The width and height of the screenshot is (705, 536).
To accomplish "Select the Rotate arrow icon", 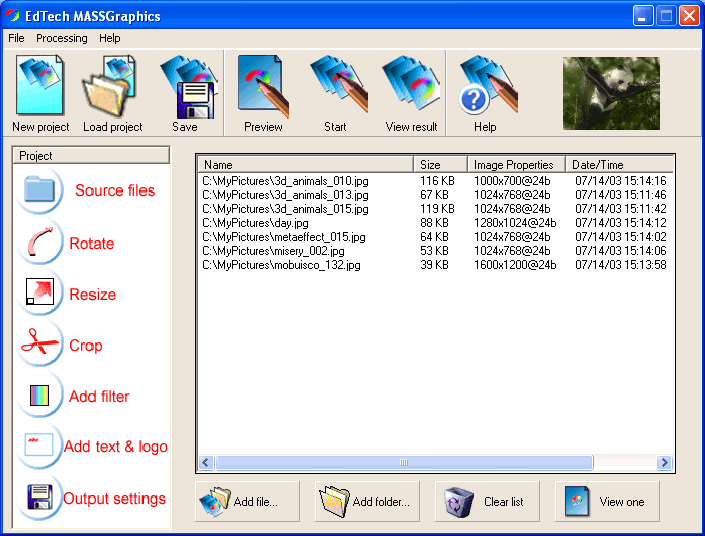I will click(x=40, y=242).
